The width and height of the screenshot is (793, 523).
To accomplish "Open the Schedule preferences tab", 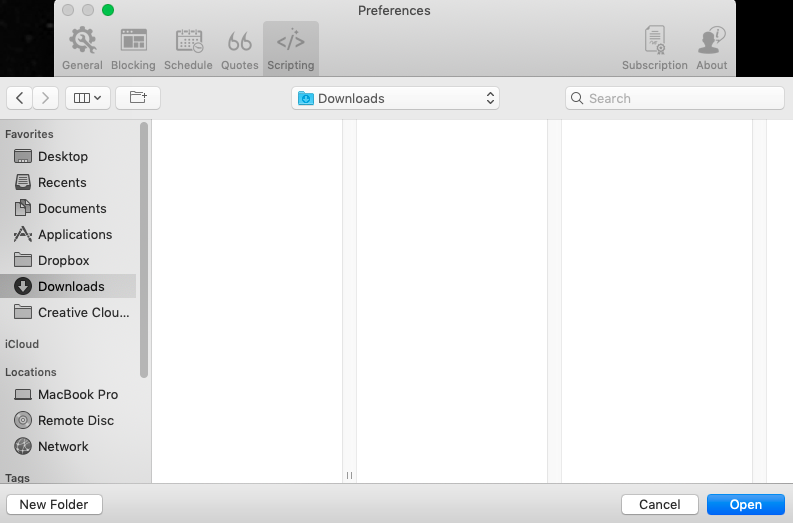I will (x=188, y=49).
